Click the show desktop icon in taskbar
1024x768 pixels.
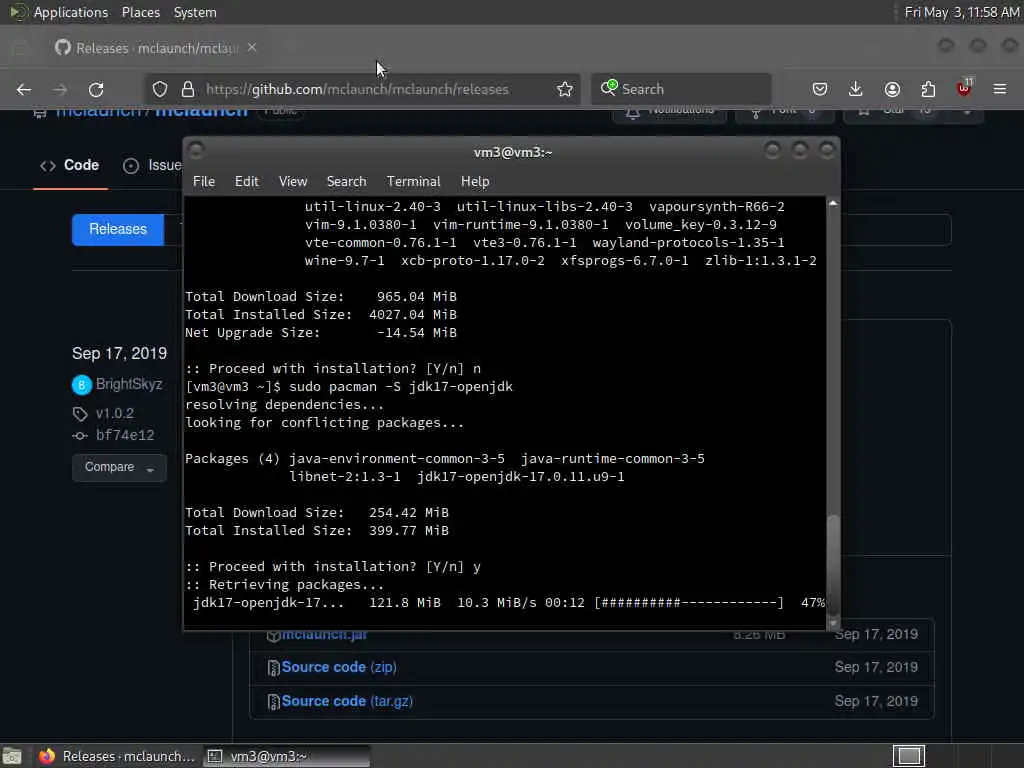pyautogui.click(x=12, y=756)
